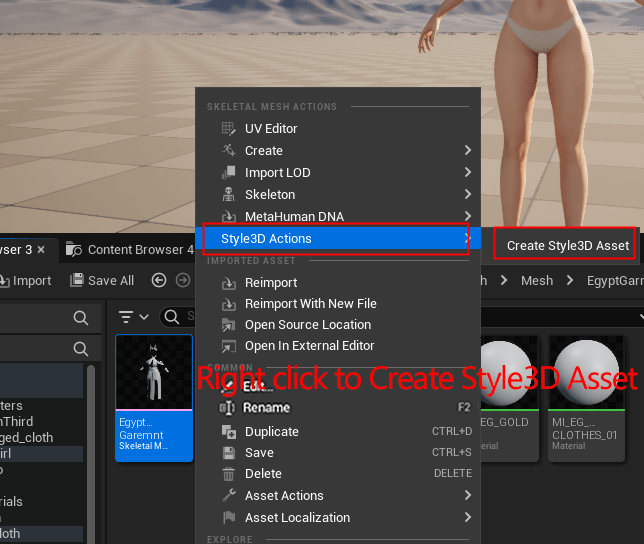Screen dimensions: 644x544
Task: Click the Import button in toolbar
Action: click(x=25, y=281)
